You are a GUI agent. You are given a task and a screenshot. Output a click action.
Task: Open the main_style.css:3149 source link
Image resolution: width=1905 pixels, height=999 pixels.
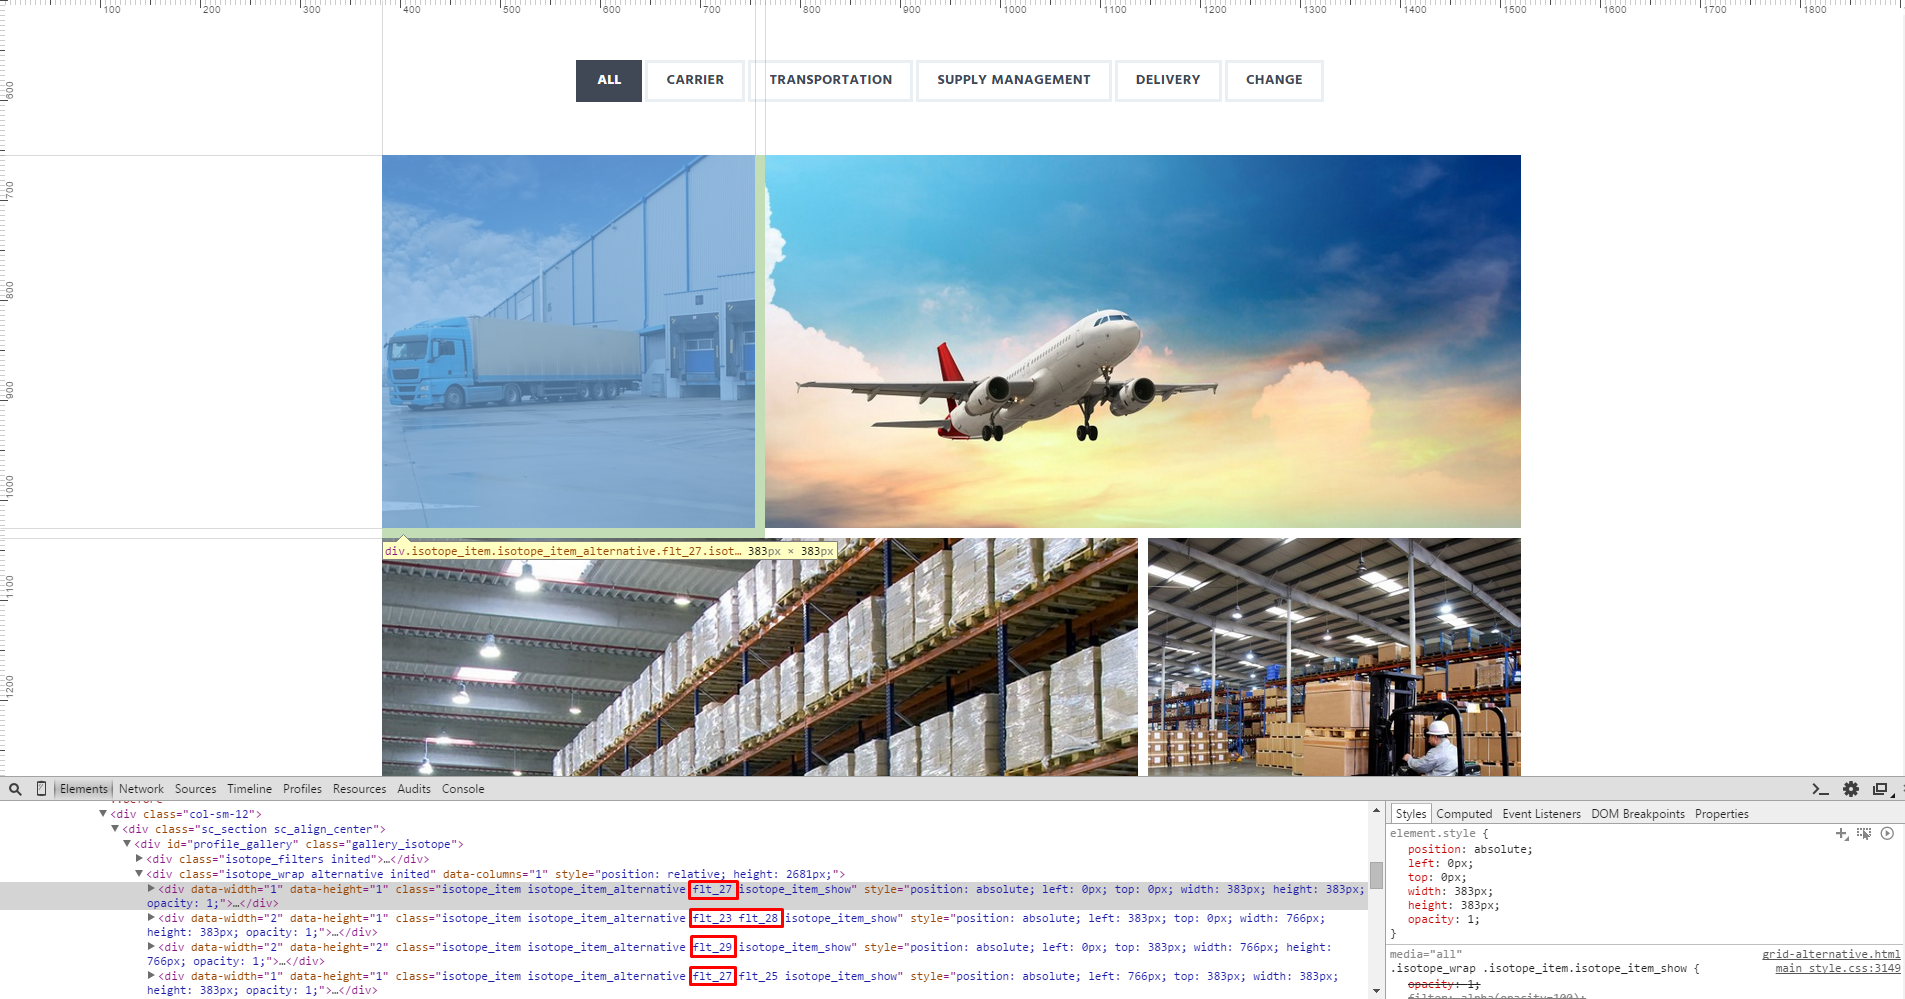coord(1838,968)
